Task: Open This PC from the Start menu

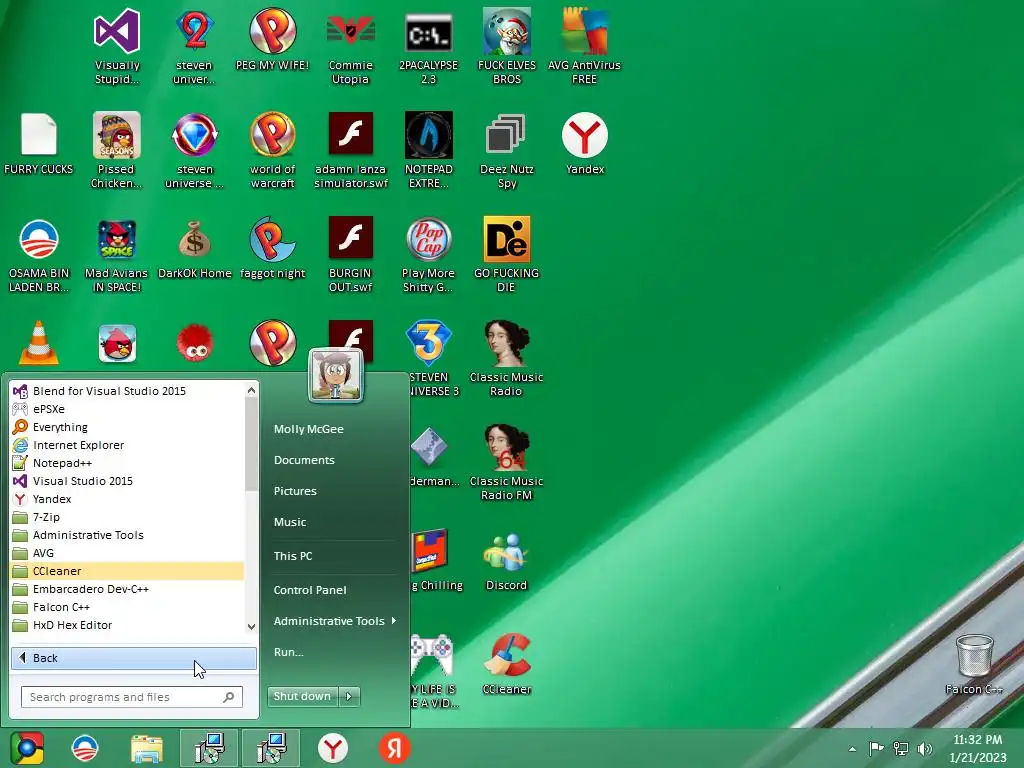Action: click(x=293, y=556)
